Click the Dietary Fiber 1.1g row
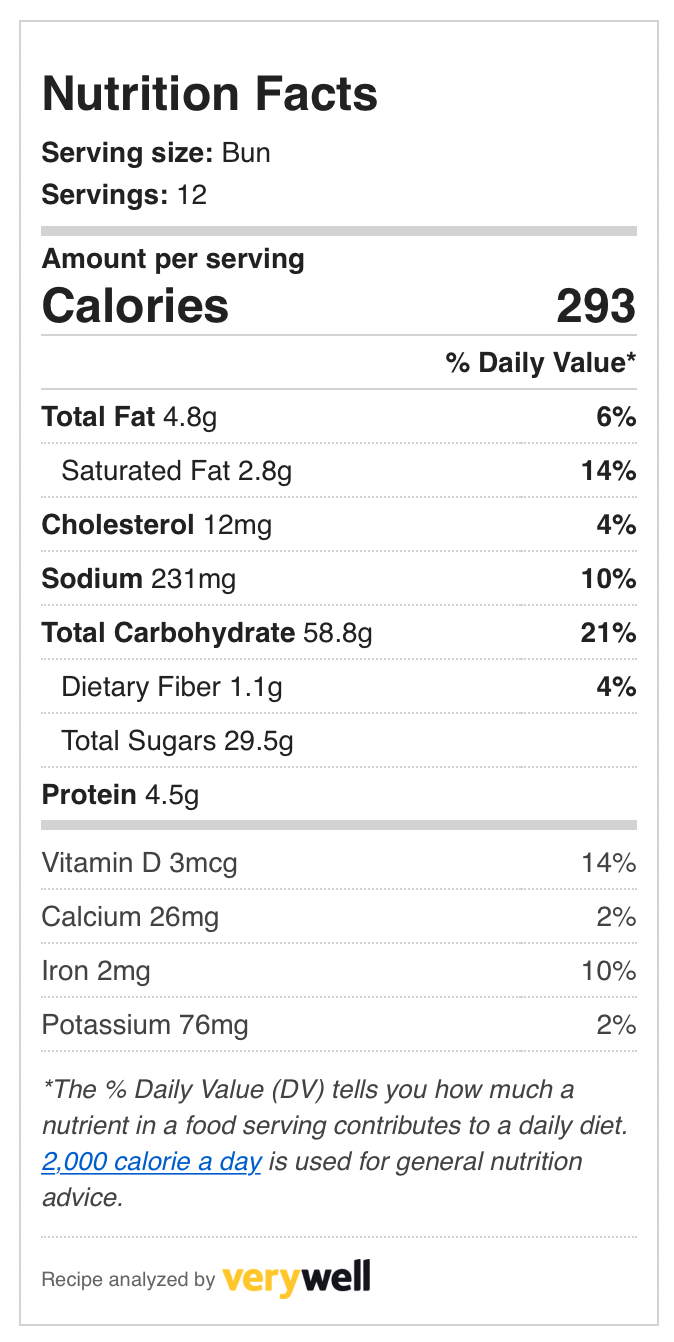Screen dimensions: 674x1342 [339, 686]
